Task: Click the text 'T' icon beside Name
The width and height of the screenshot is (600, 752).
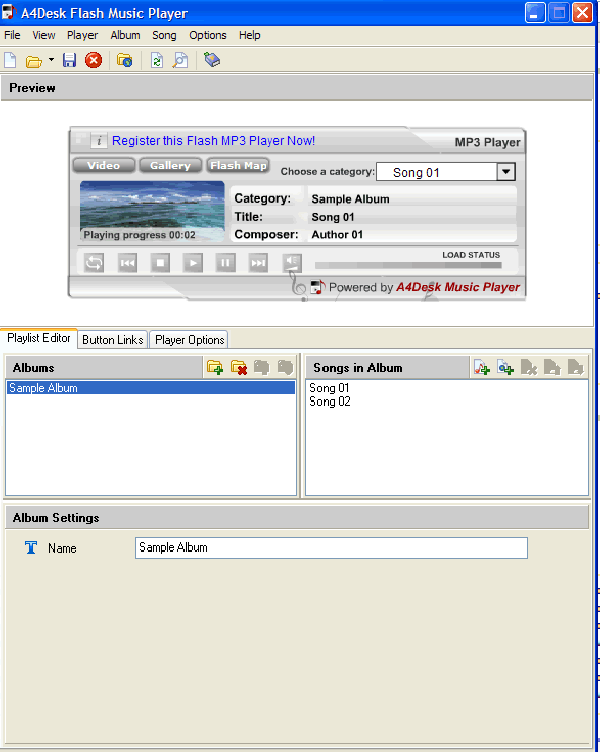Action: click(x=31, y=547)
